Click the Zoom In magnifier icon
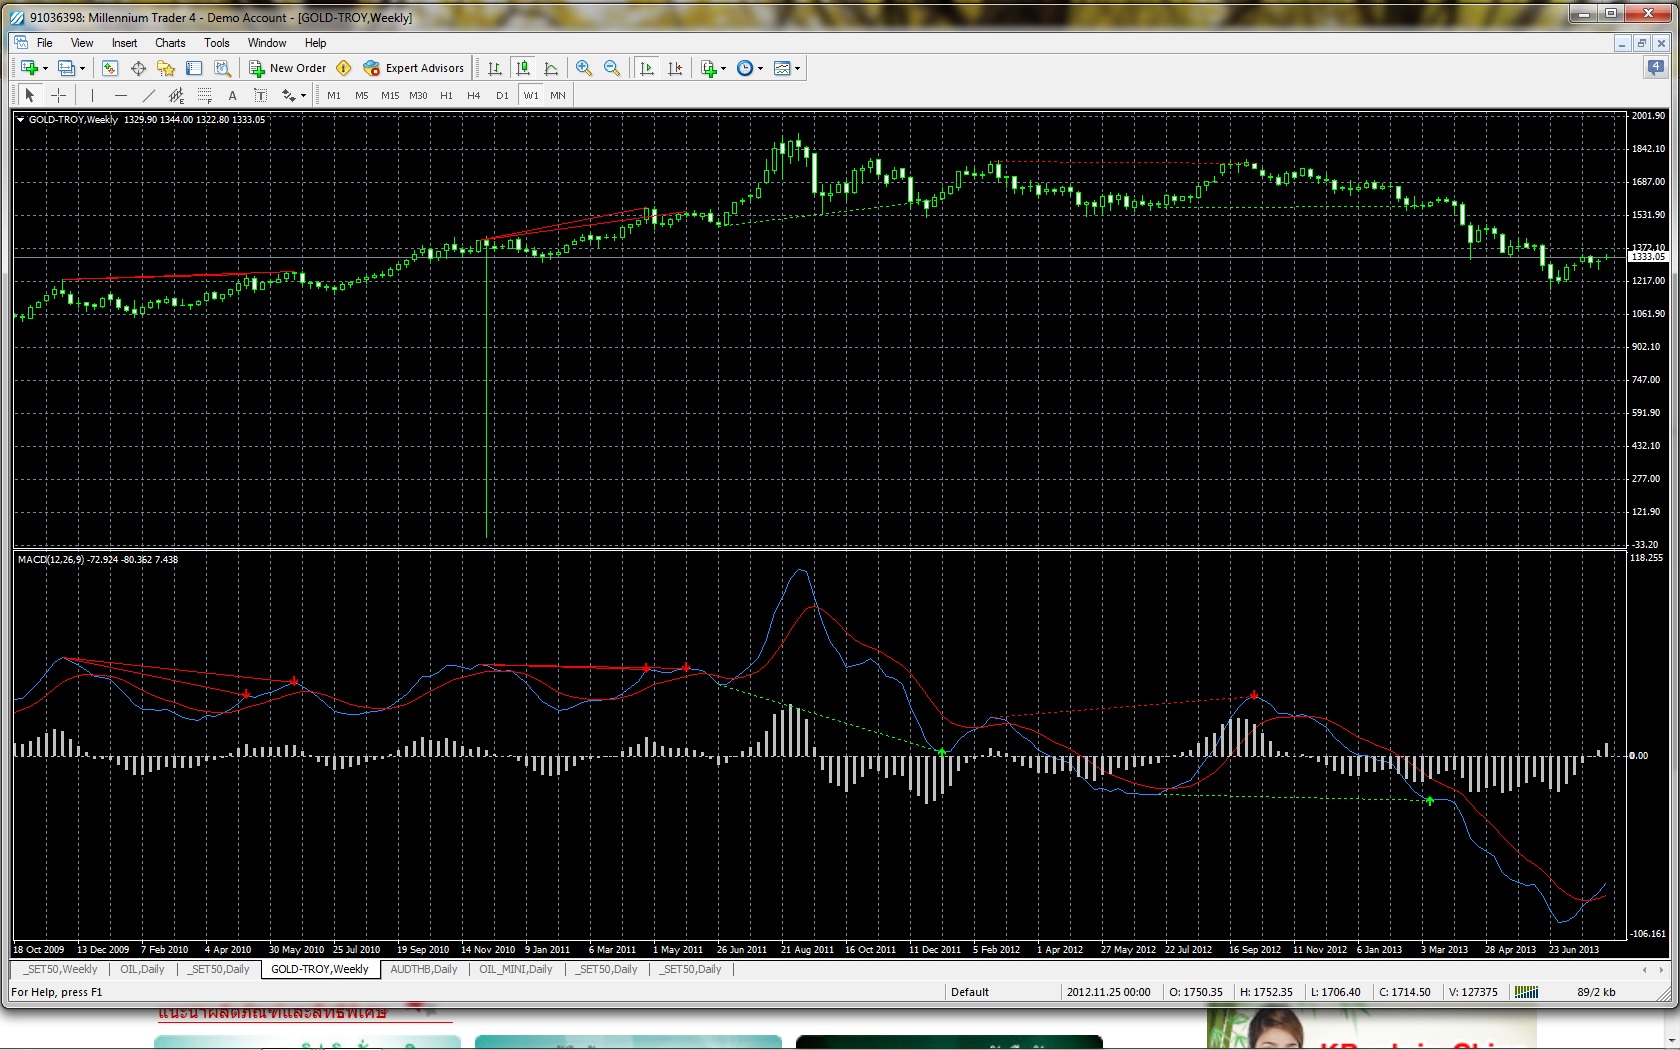This screenshot has height=1050, width=1680. coord(584,68)
